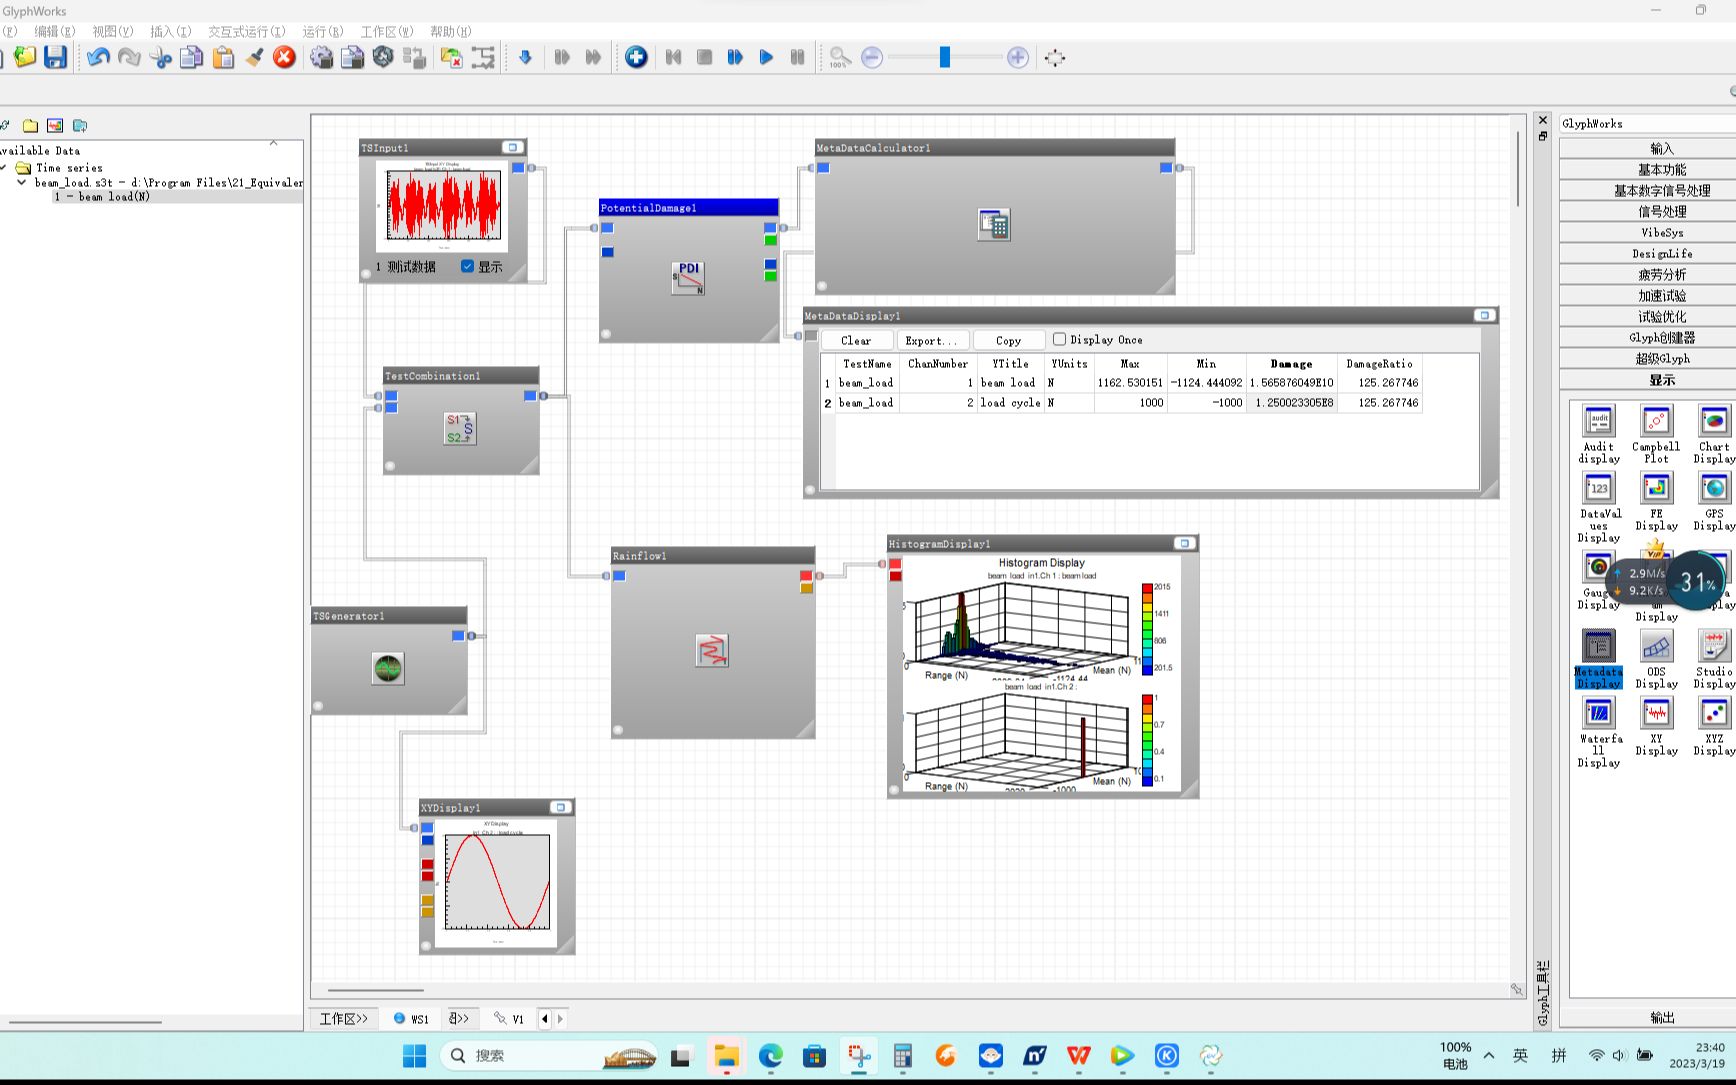Viewport: 1736px width, 1085px height.
Task: Open the 视图(V) menu
Action: coord(112,31)
